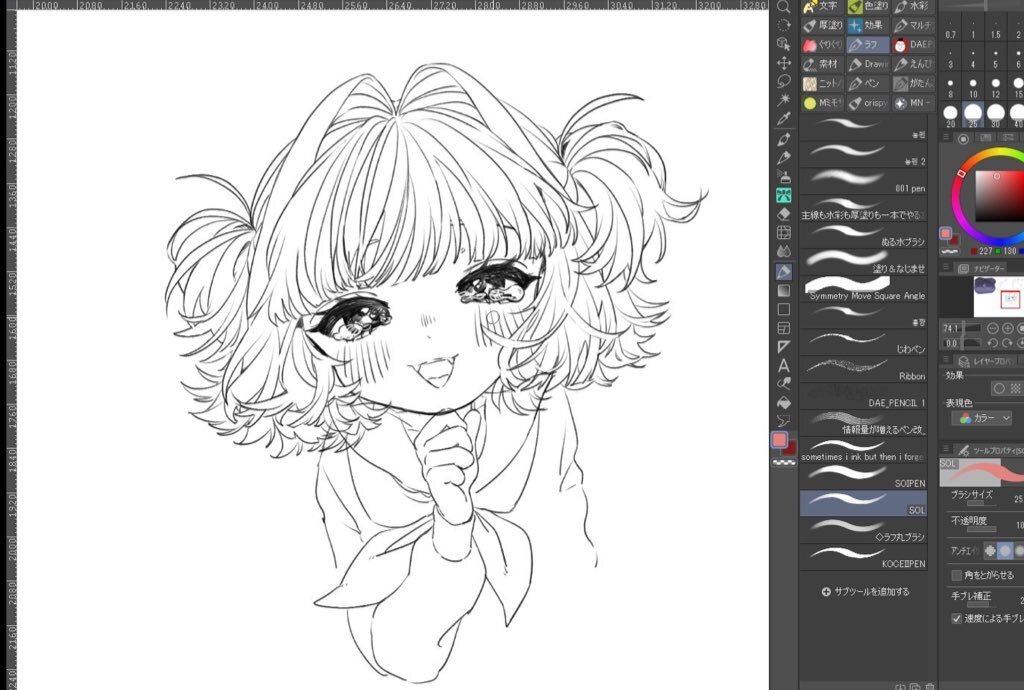Viewport: 1024px width, 690px height.
Task: Select the Figure rectangle tool
Action: click(784, 309)
